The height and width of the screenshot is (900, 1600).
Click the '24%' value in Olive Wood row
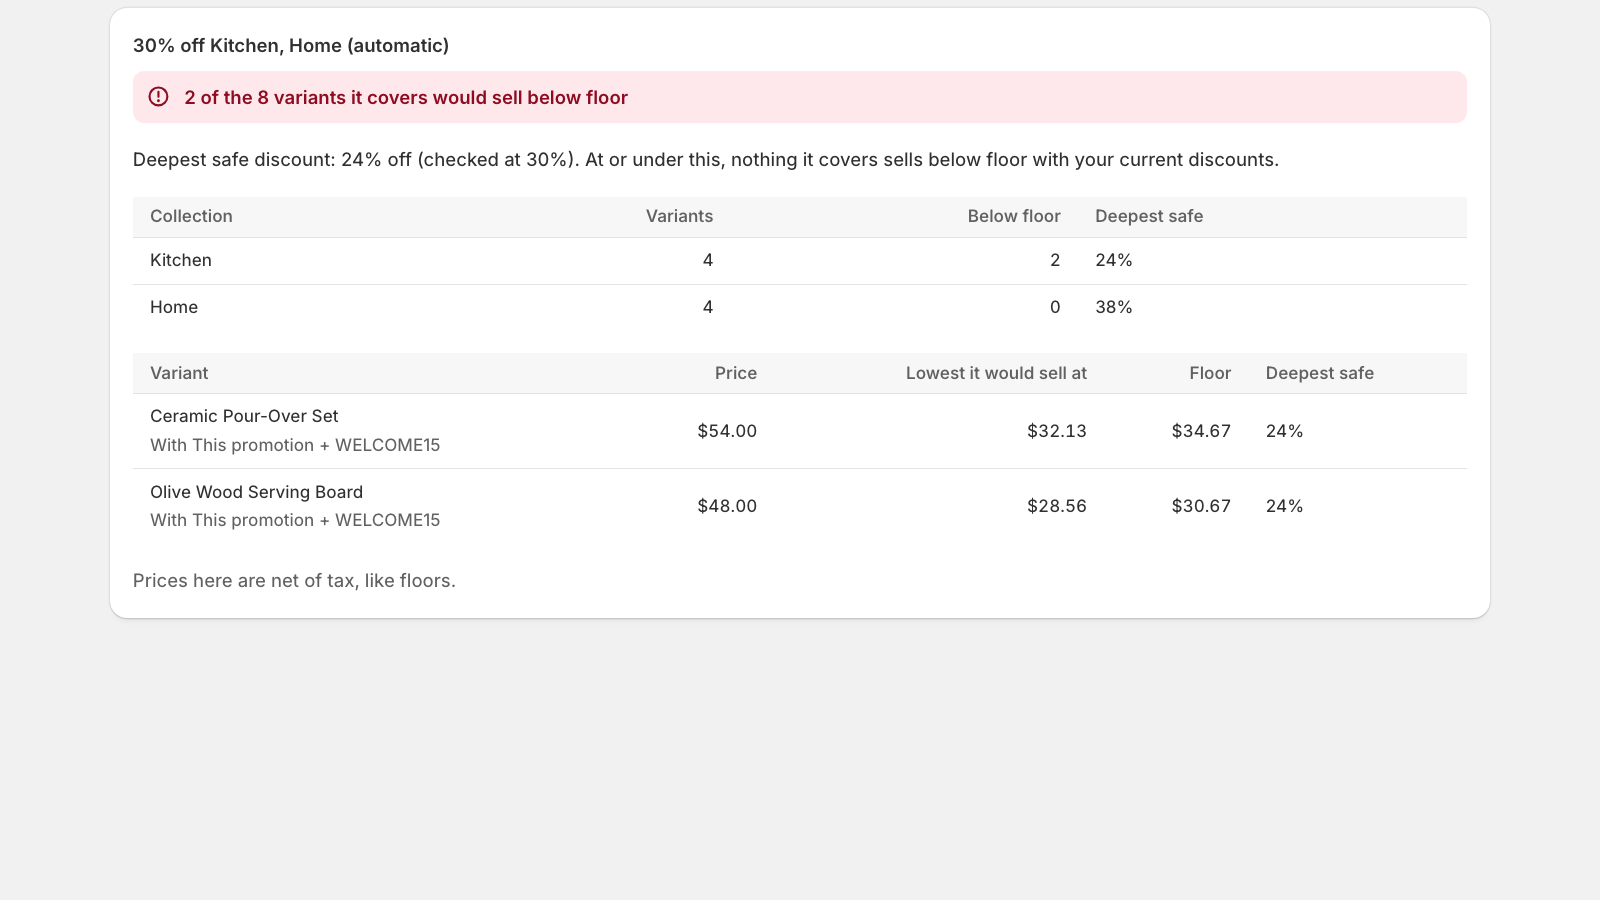(1285, 506)
